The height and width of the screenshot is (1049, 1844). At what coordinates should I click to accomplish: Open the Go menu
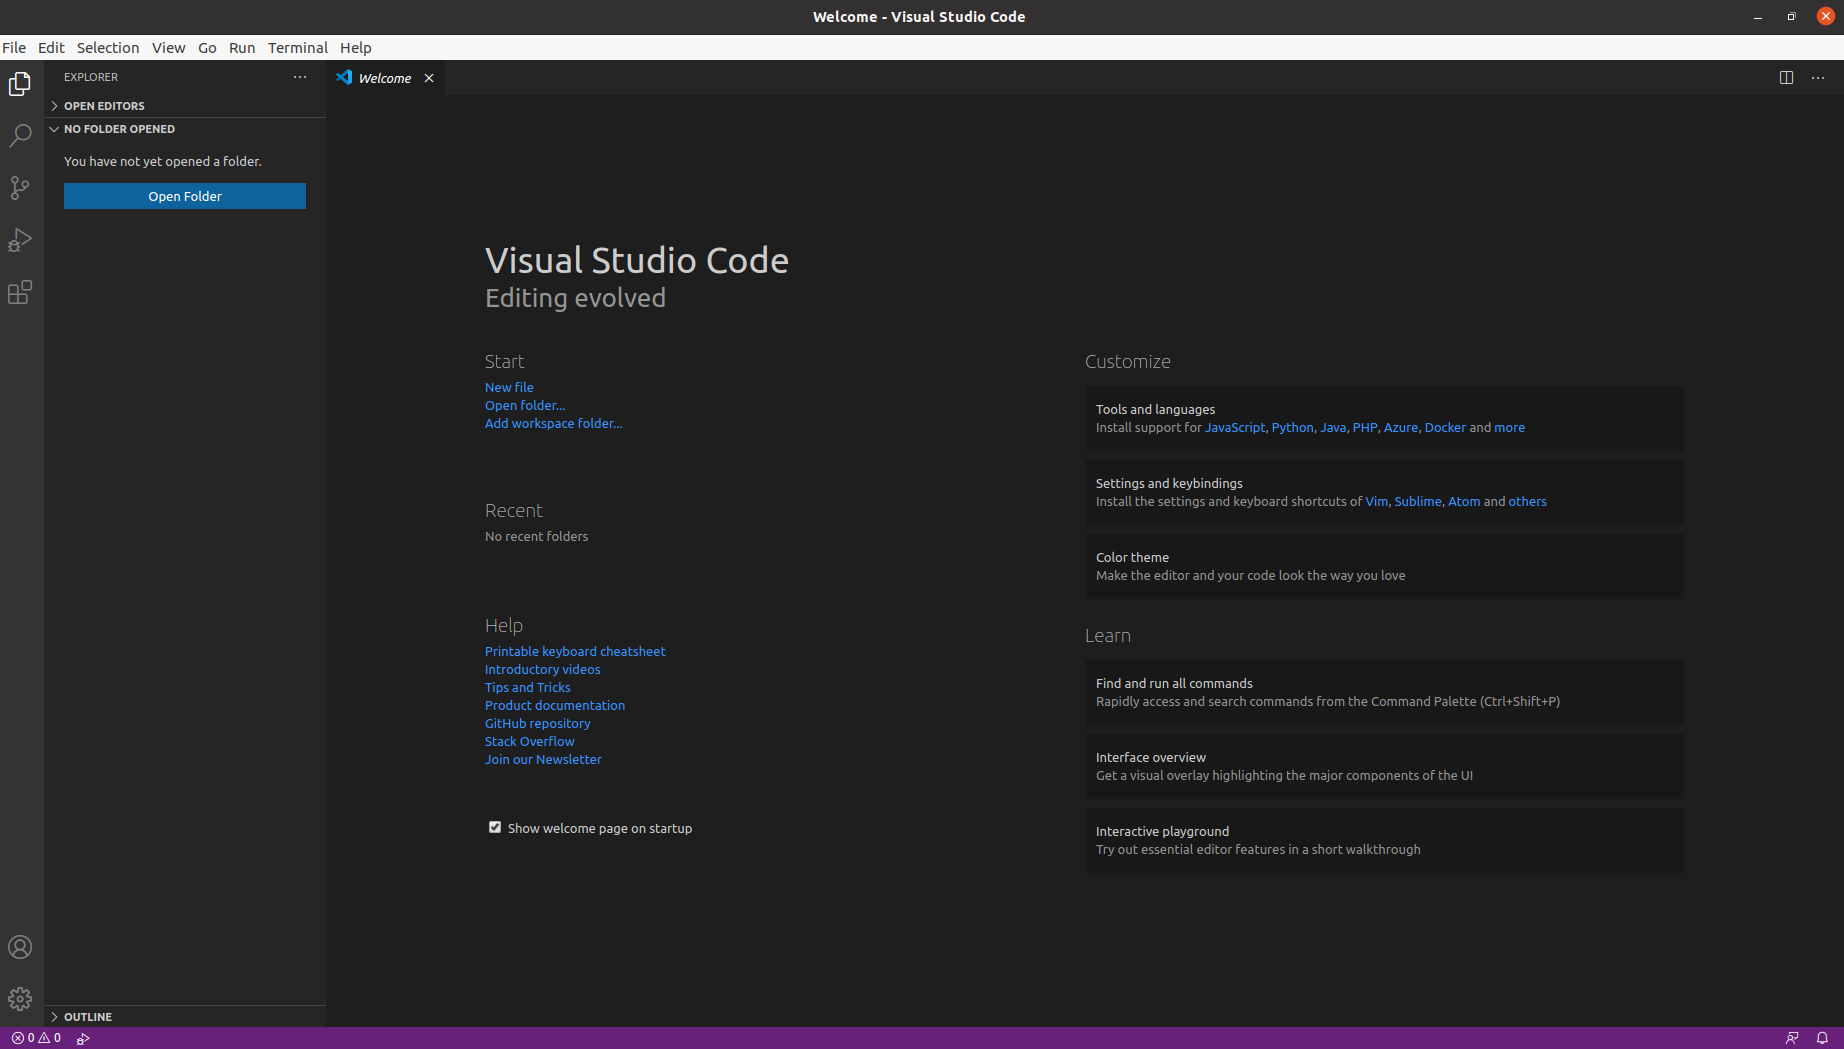pos(207,48)
